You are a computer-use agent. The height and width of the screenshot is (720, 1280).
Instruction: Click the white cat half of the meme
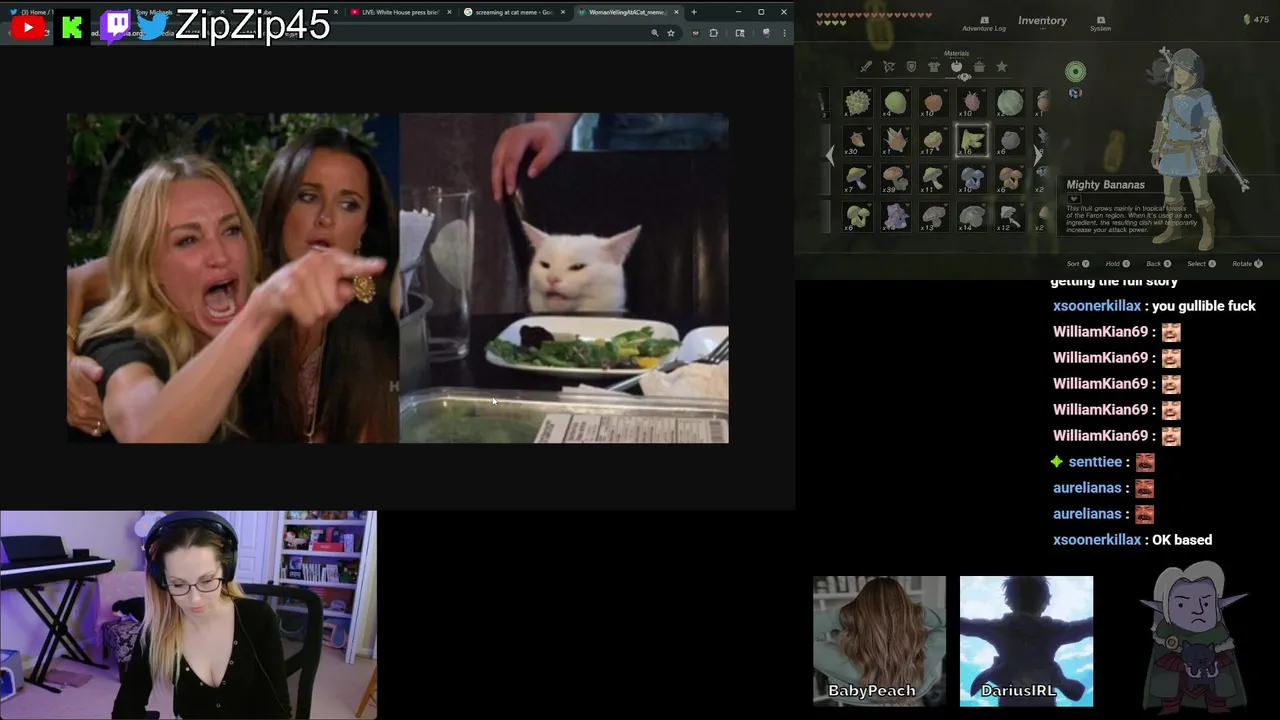pos(564,278)
